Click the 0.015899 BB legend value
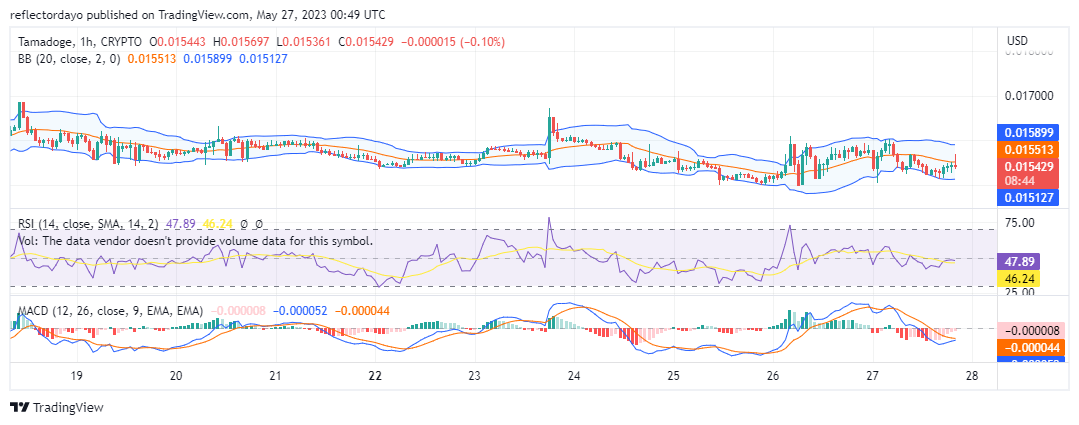 click(x=207, y=59)
